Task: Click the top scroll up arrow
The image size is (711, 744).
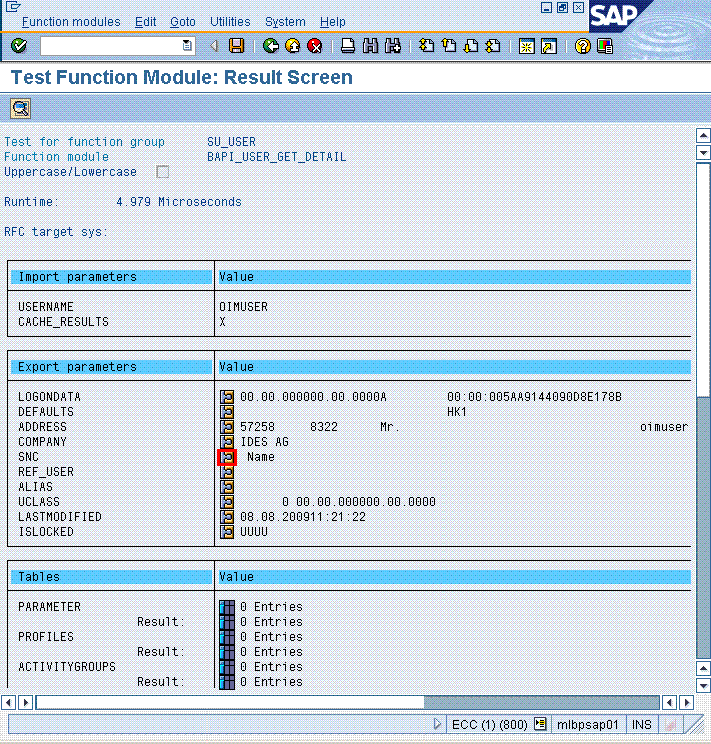Action: (703, 136)
